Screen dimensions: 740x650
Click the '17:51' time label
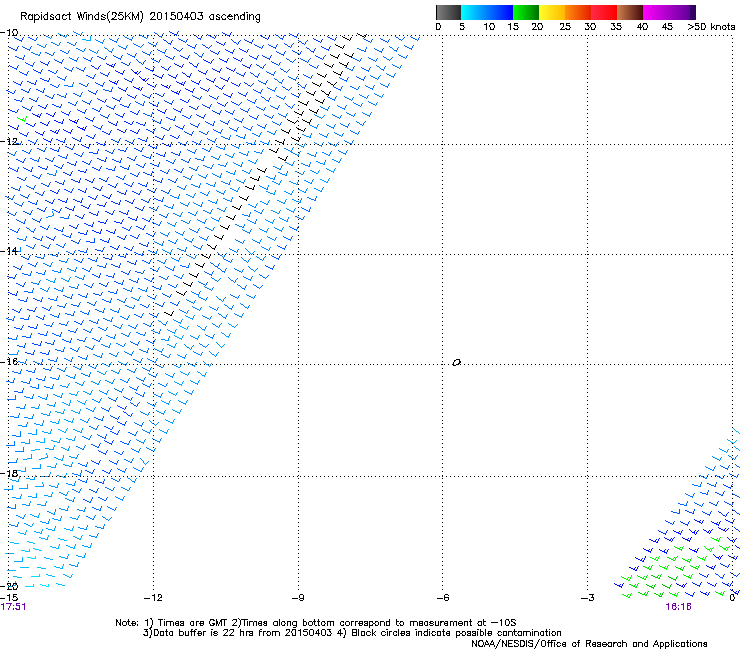(x=13, y=607)
